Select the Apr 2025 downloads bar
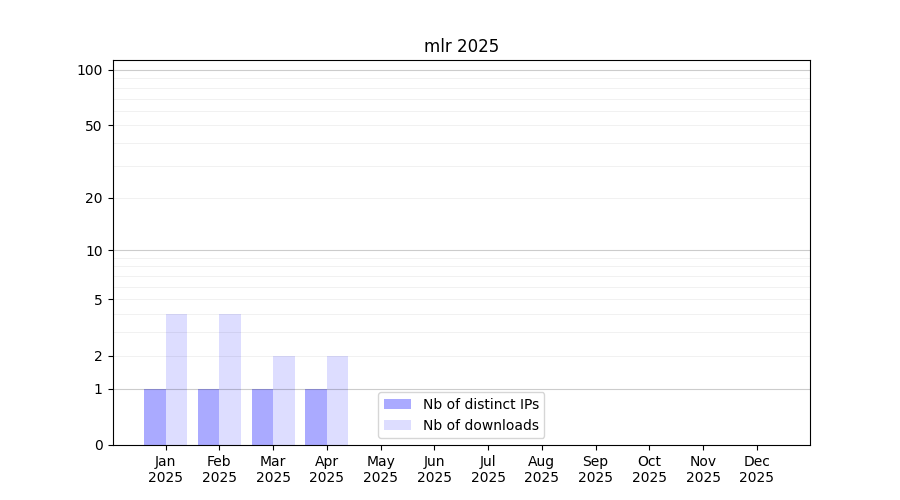This screenshot has width=900, height=500. (337, 400)
